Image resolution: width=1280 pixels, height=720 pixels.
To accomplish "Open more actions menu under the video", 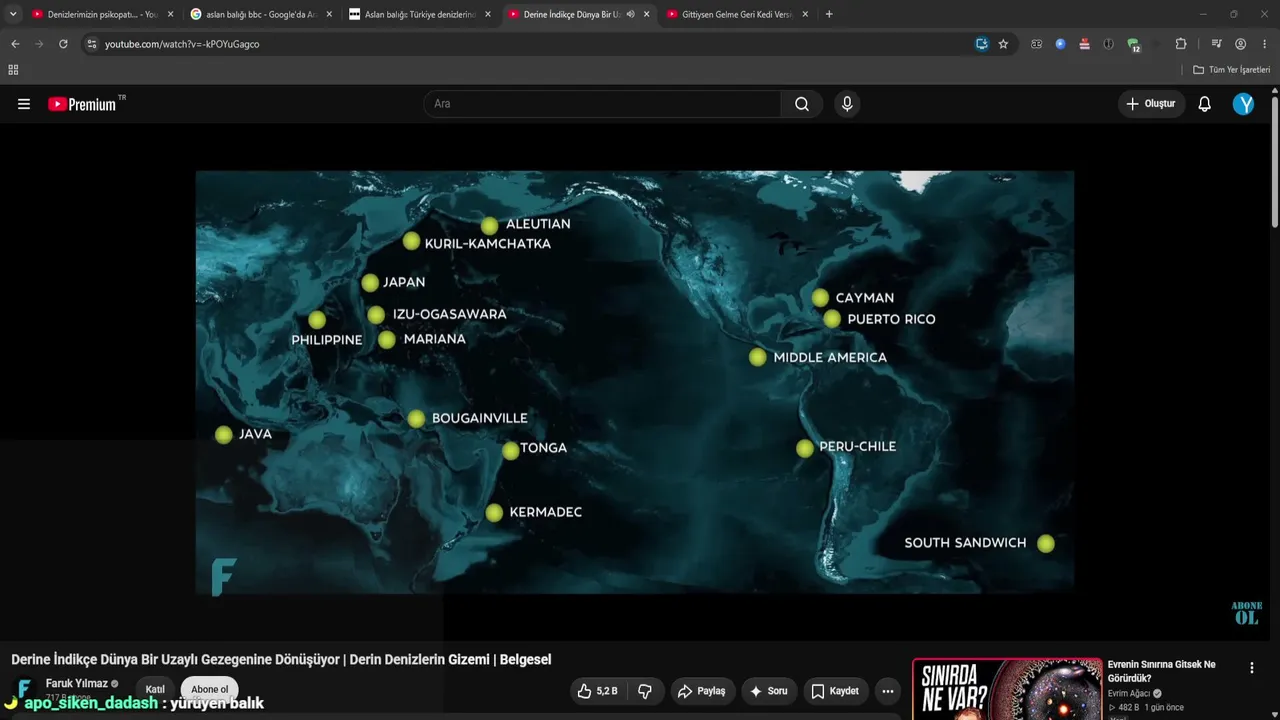I will (887, 691).
